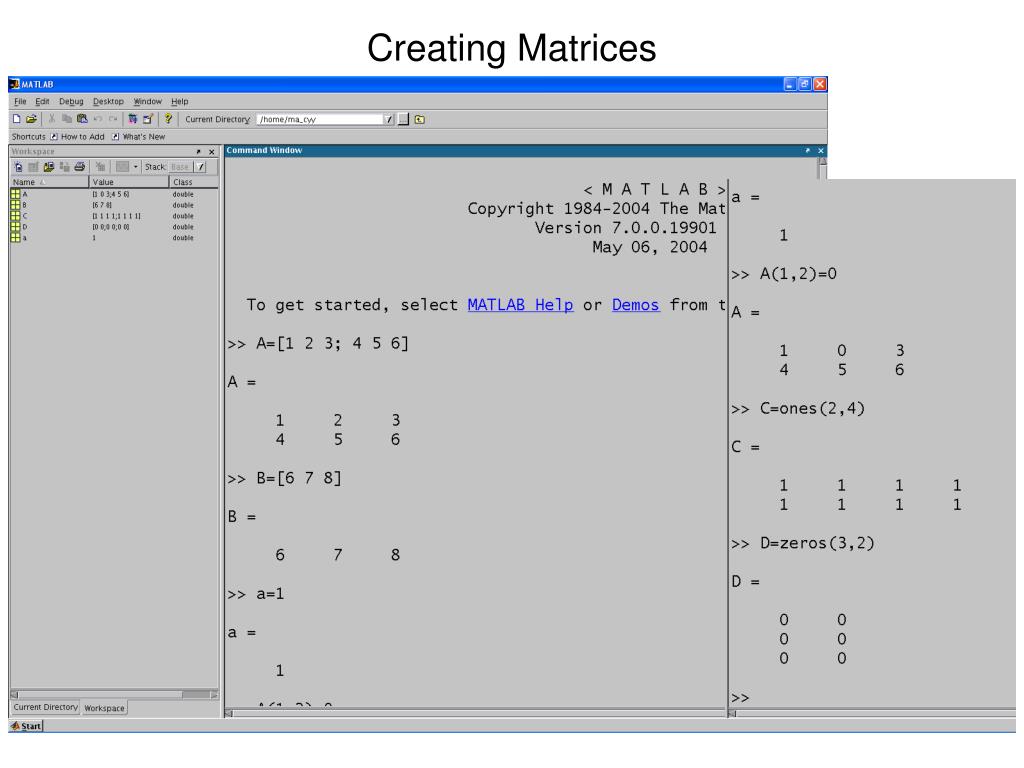Create a new M-file with toolbar icon
The image size is (1024, 768).
coord(17,119)
